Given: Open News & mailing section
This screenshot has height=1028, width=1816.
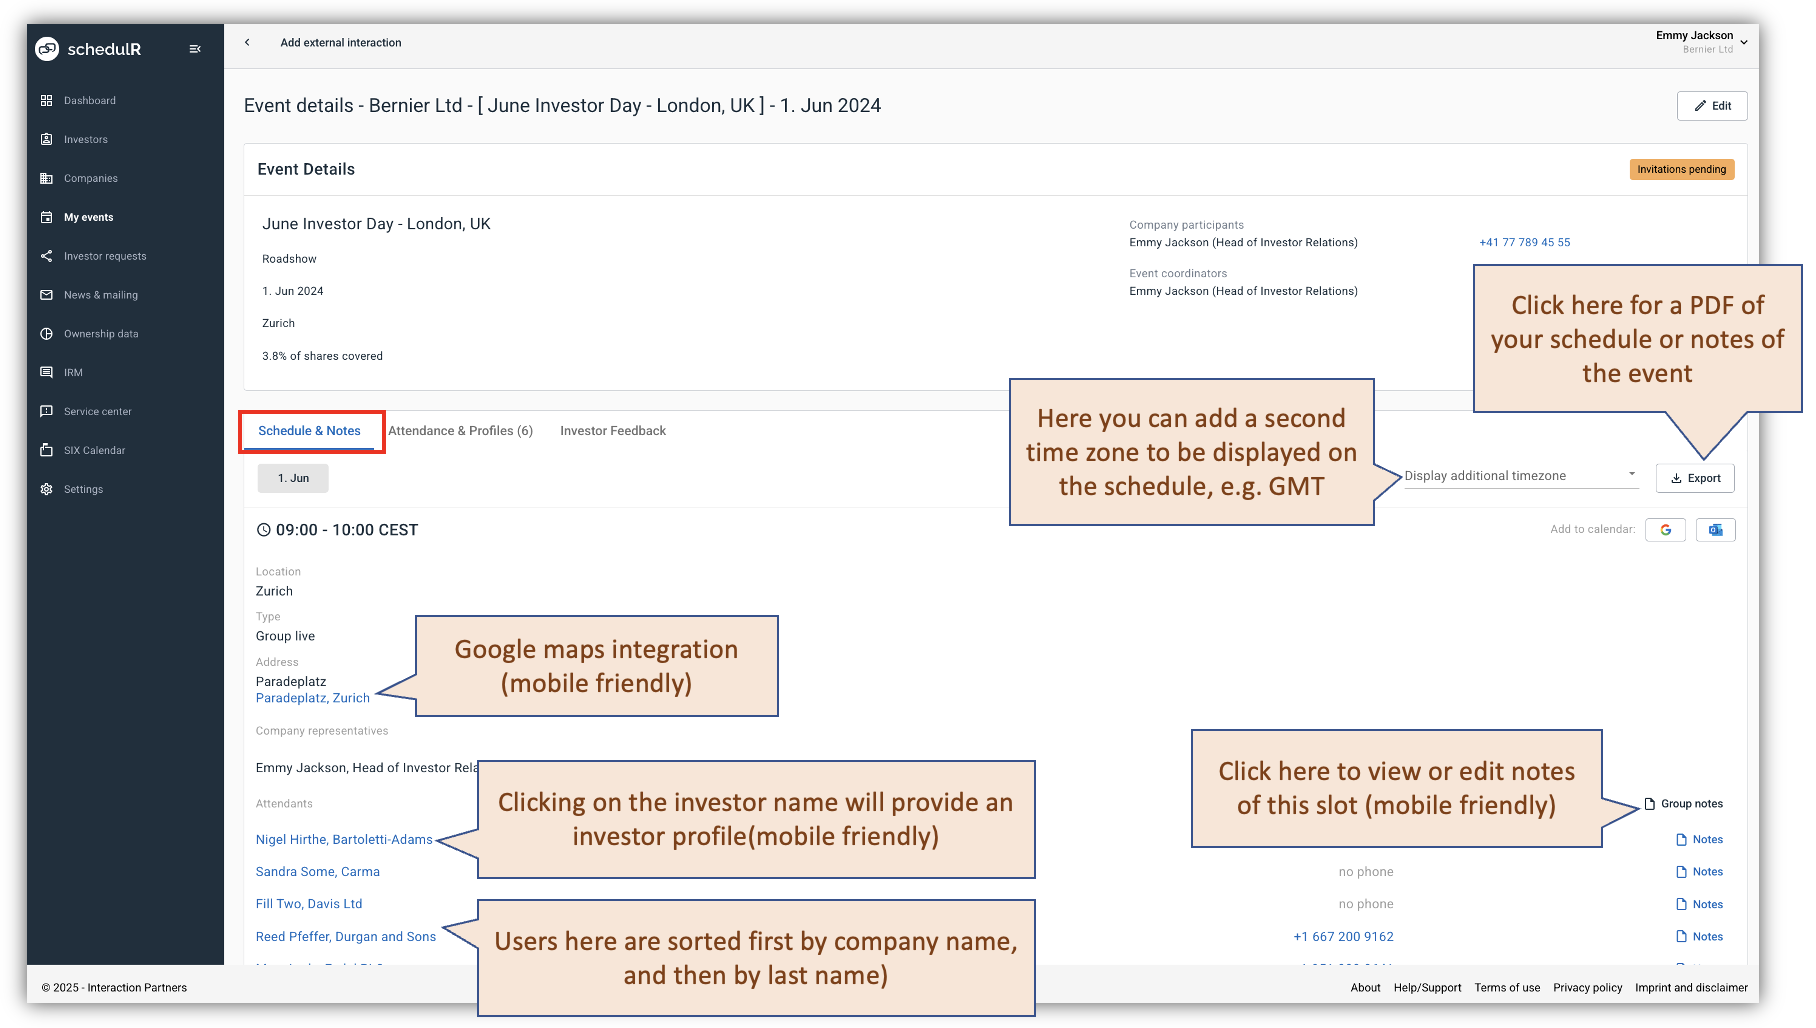Looking at the screenshot, I should point(100,295).
